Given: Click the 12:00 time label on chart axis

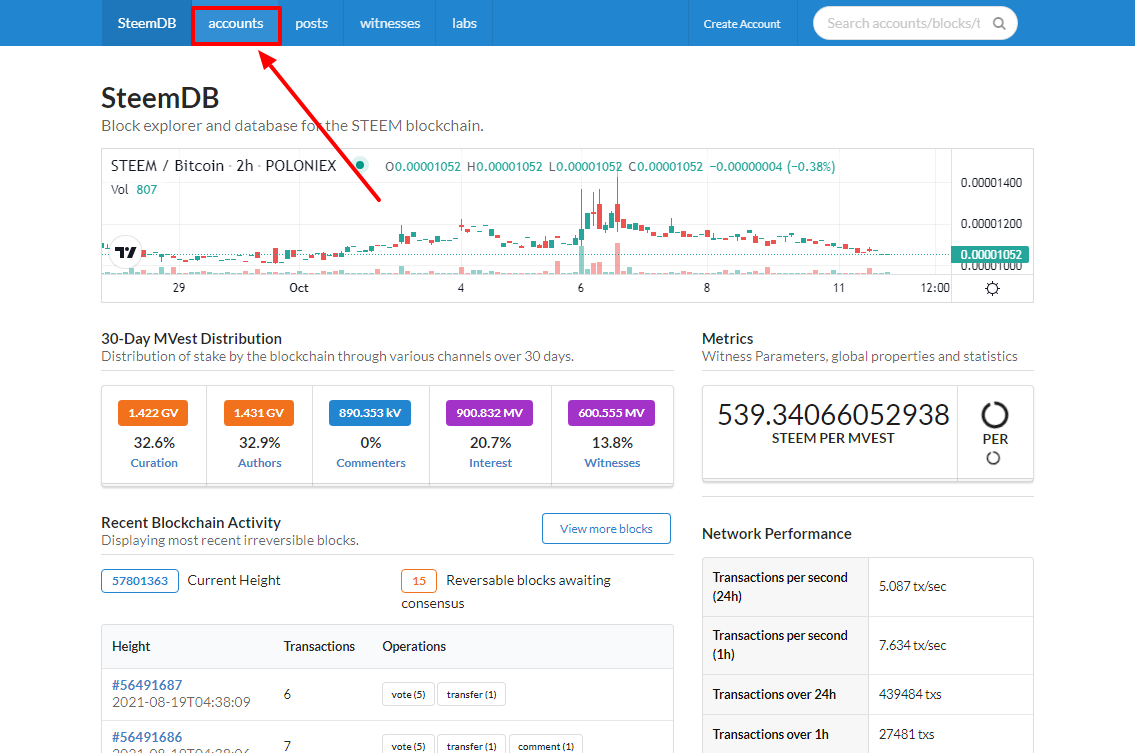Looking at the screenshot, I should [934, 288].
